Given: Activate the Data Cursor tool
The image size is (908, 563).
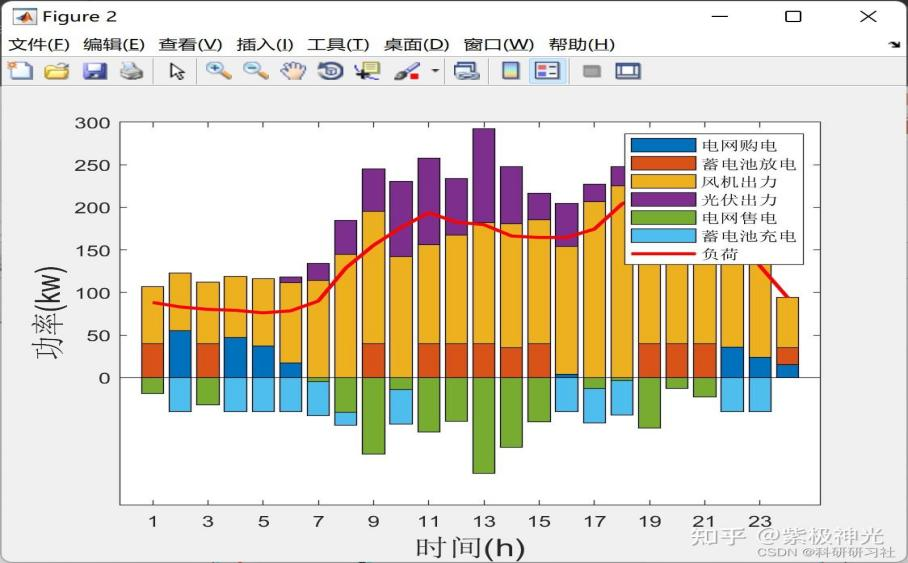Looking at the screenshot, I should click(367, 71).
